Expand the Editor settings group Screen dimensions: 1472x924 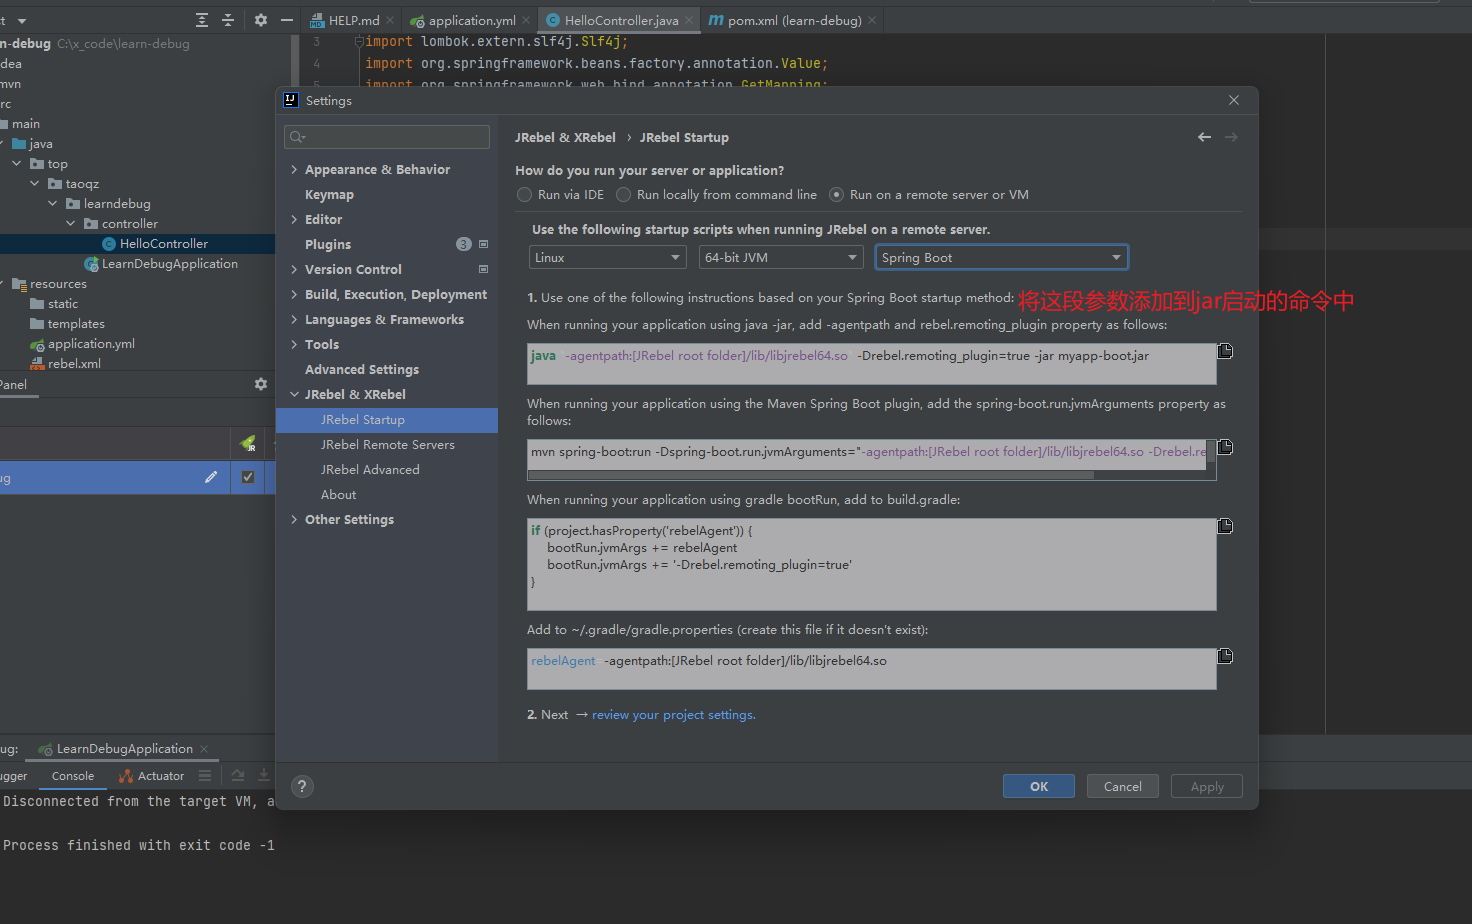[294, 219]
